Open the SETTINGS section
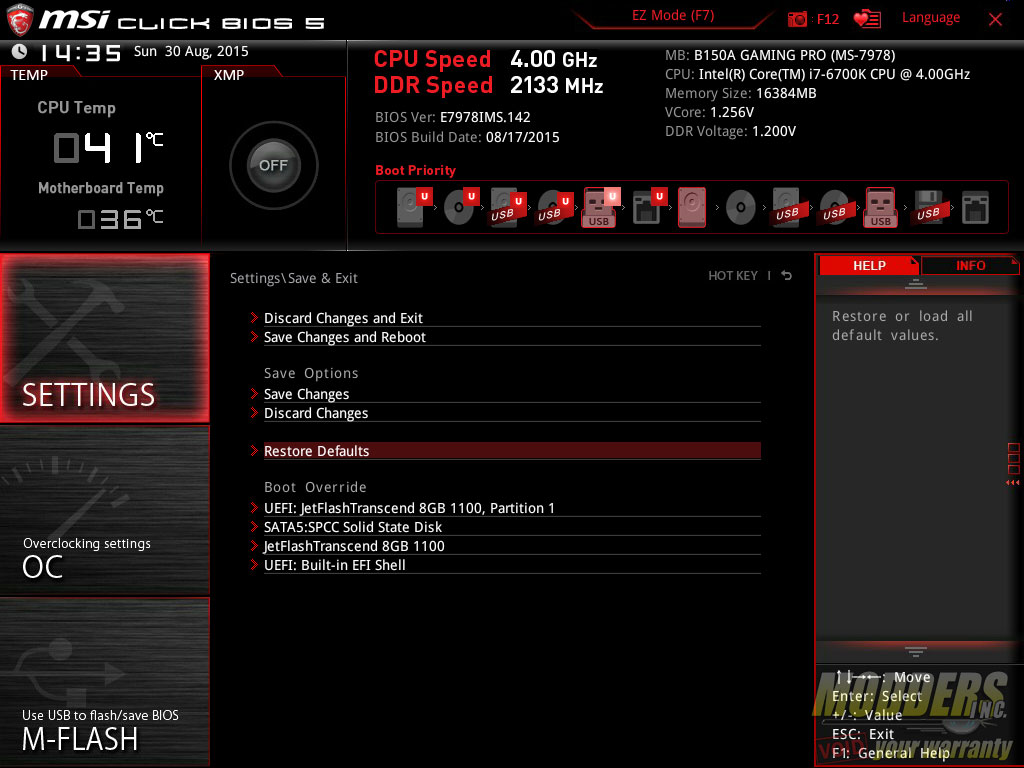Image resolution: width=1024 pixels, height=768 pixels. 104,338
